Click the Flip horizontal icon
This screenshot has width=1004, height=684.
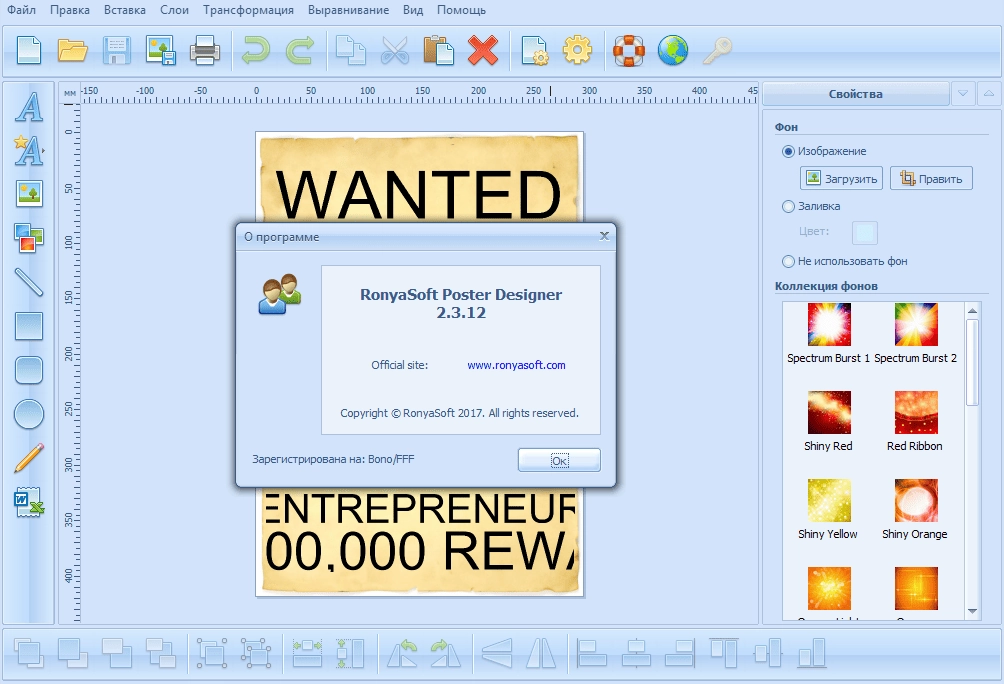click(x=541, y=653)
